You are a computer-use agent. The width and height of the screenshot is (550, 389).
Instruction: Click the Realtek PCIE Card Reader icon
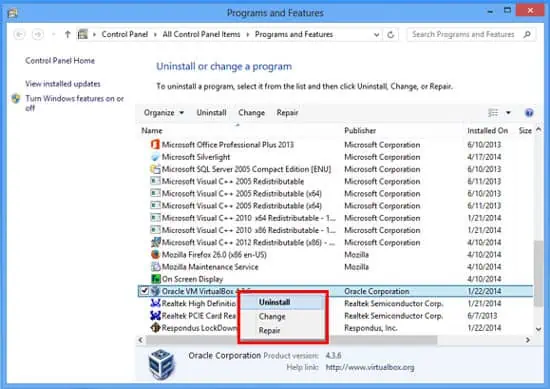[155, 316]
